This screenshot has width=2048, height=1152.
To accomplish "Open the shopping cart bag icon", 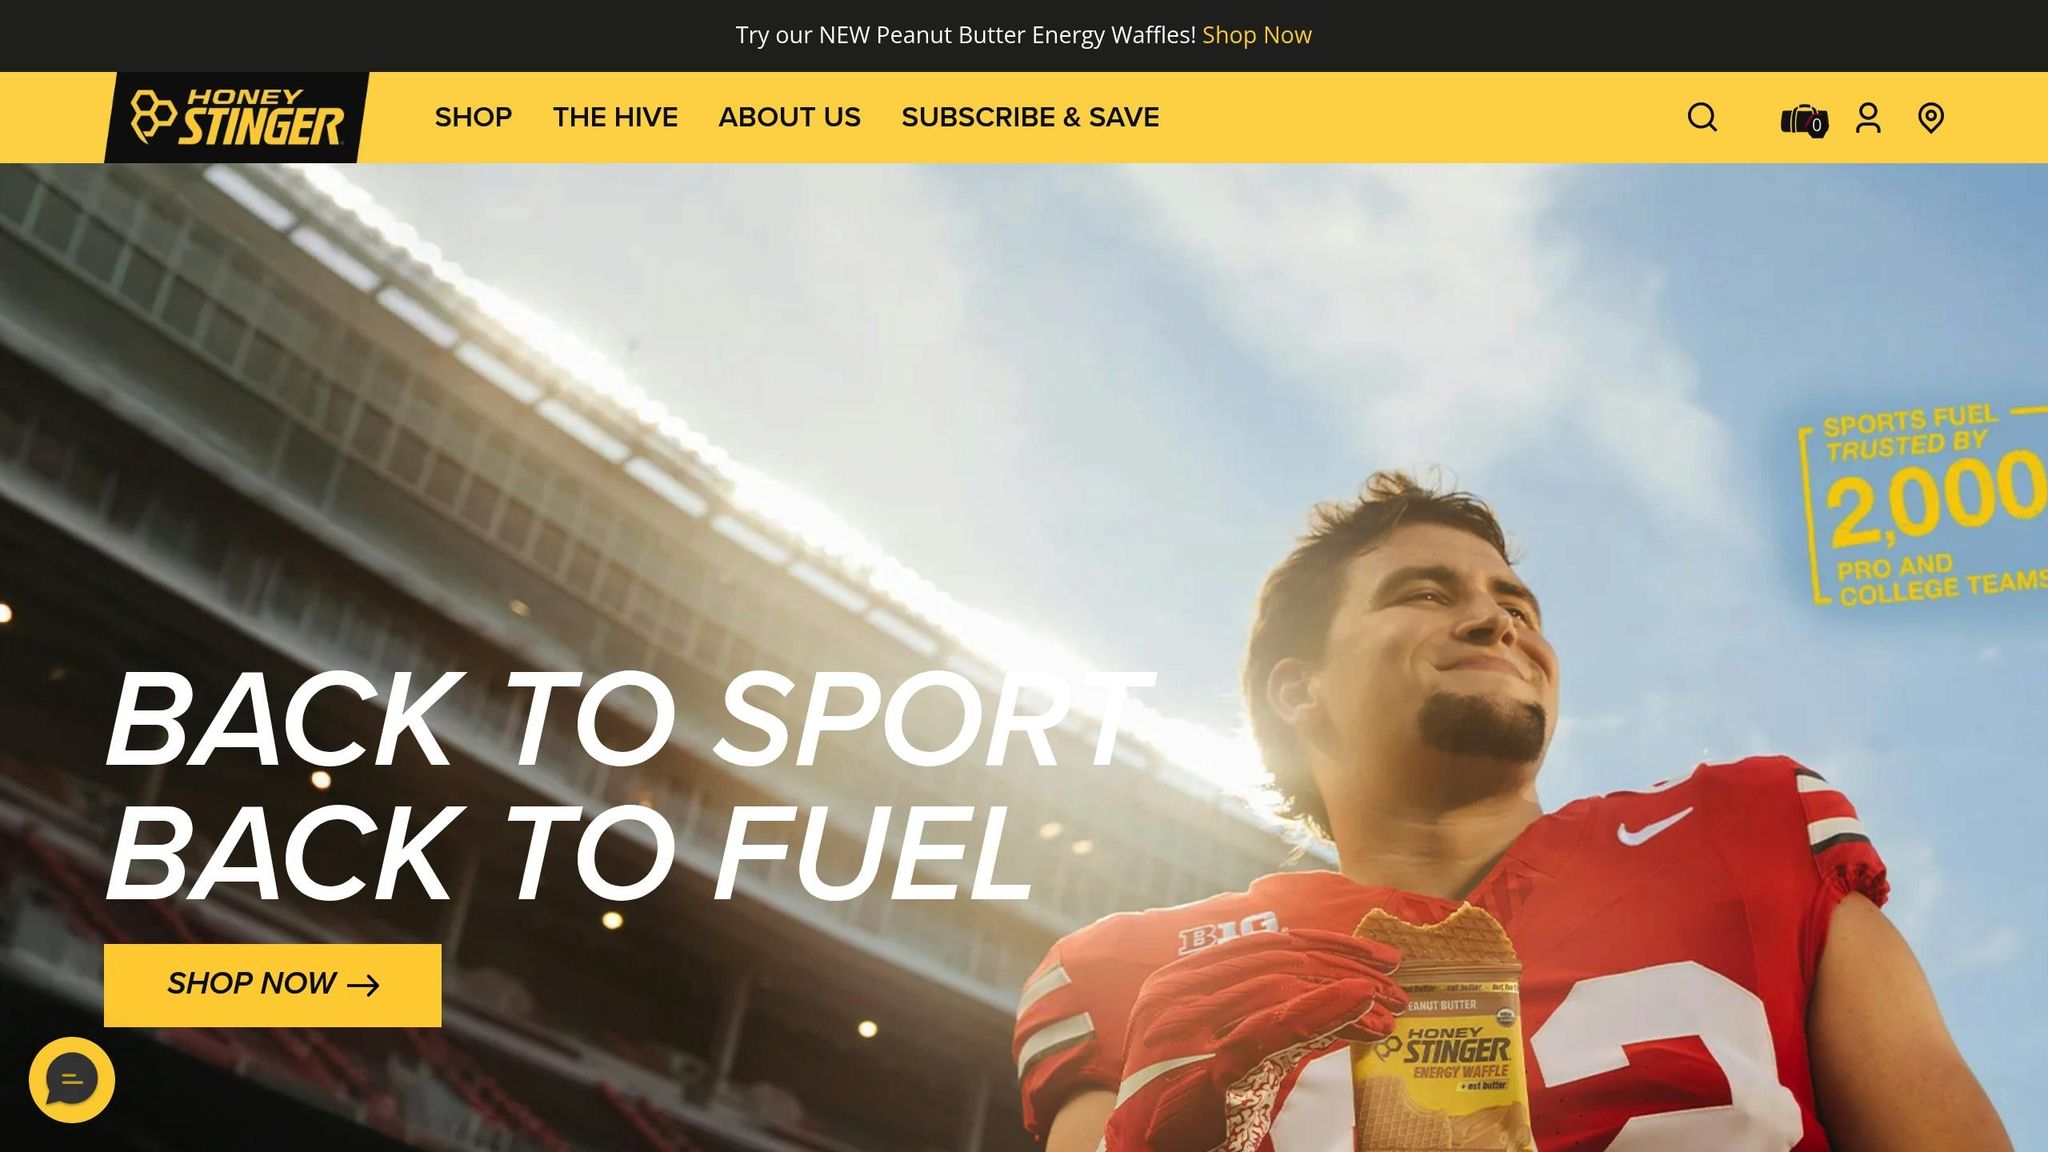I will click(x=1803, y=120).
